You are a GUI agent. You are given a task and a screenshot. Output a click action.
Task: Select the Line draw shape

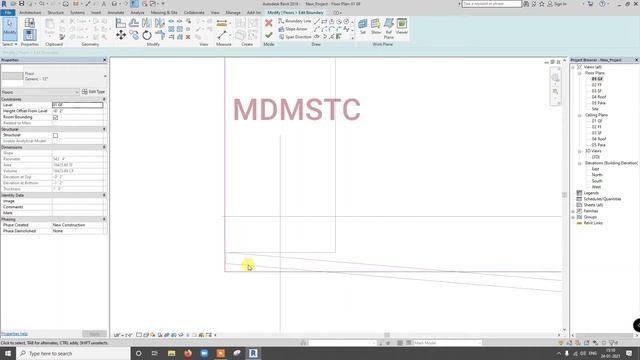click(317, 21)
